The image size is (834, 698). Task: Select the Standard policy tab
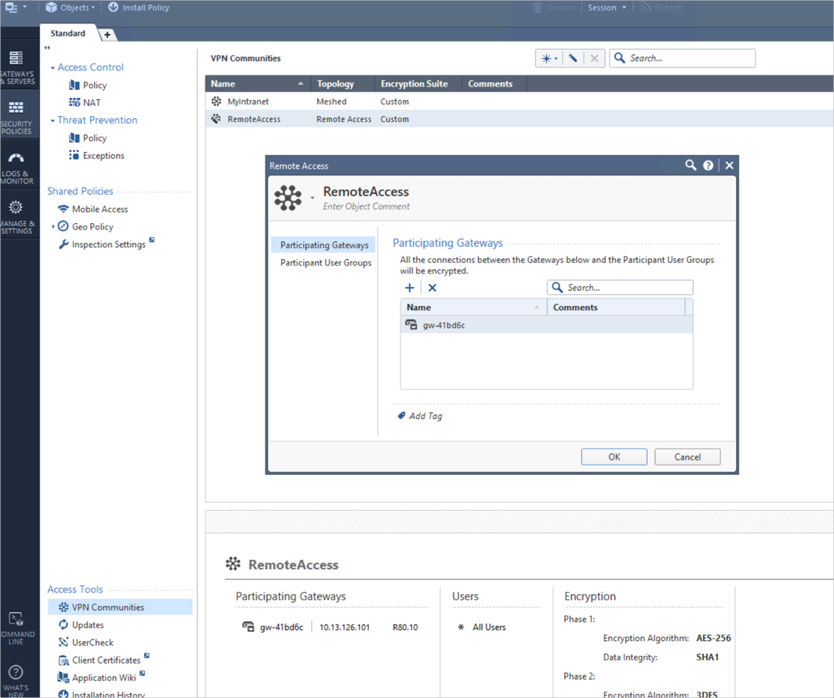(x=68, y=33)
